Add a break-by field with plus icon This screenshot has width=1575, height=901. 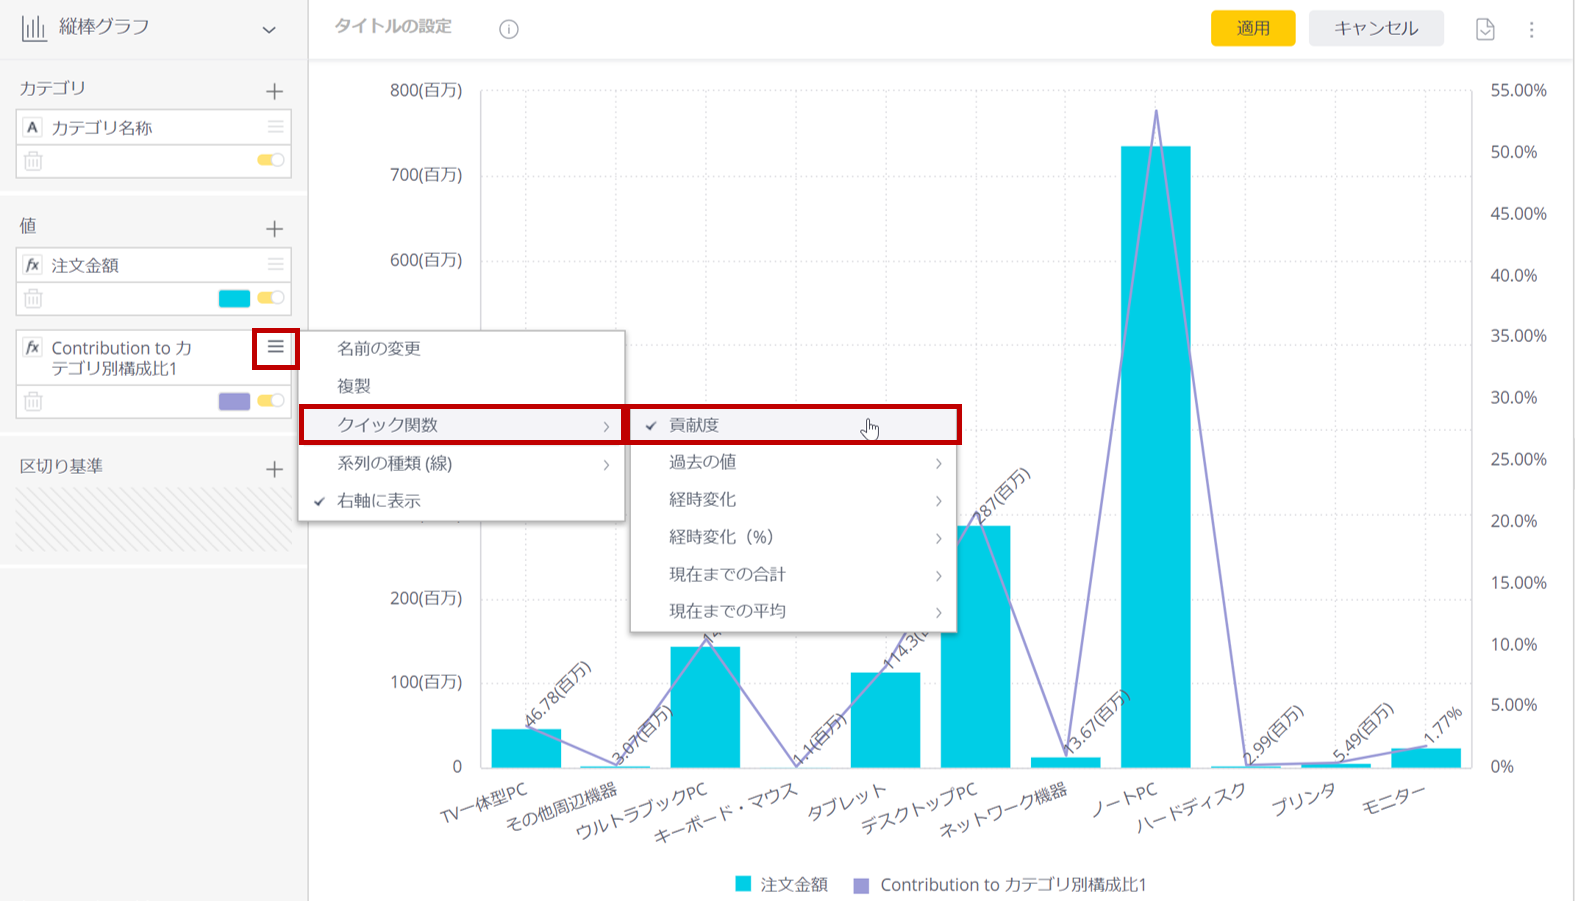(275, 469)
